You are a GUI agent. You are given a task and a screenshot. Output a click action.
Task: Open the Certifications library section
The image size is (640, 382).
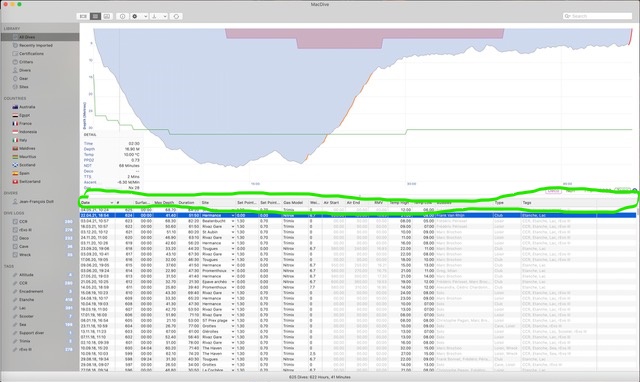coord(31,53)
